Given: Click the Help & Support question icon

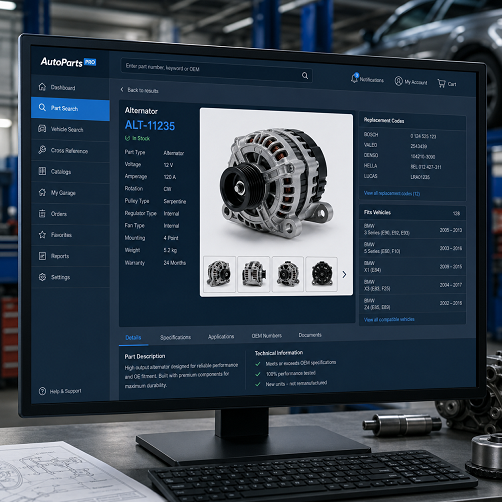Looking at the screenshot, I should [x=42, y=391].
